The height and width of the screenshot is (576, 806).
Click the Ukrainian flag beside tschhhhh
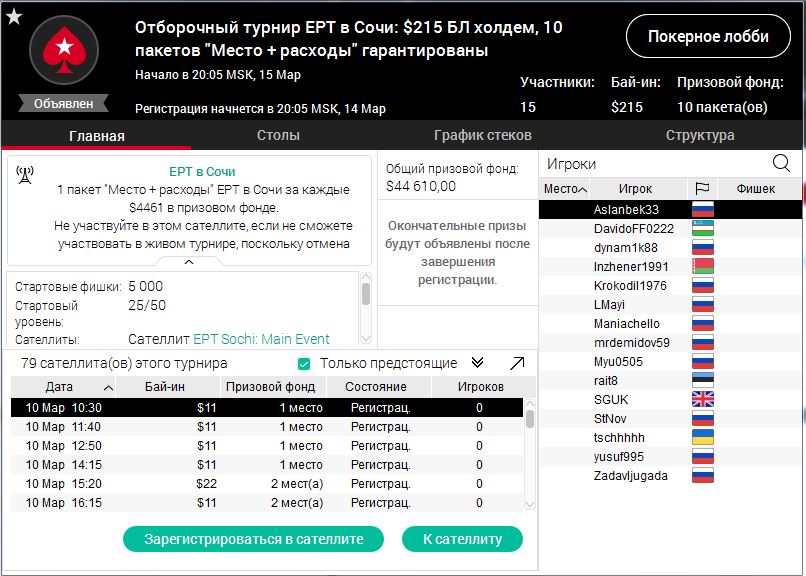(703, 437)
